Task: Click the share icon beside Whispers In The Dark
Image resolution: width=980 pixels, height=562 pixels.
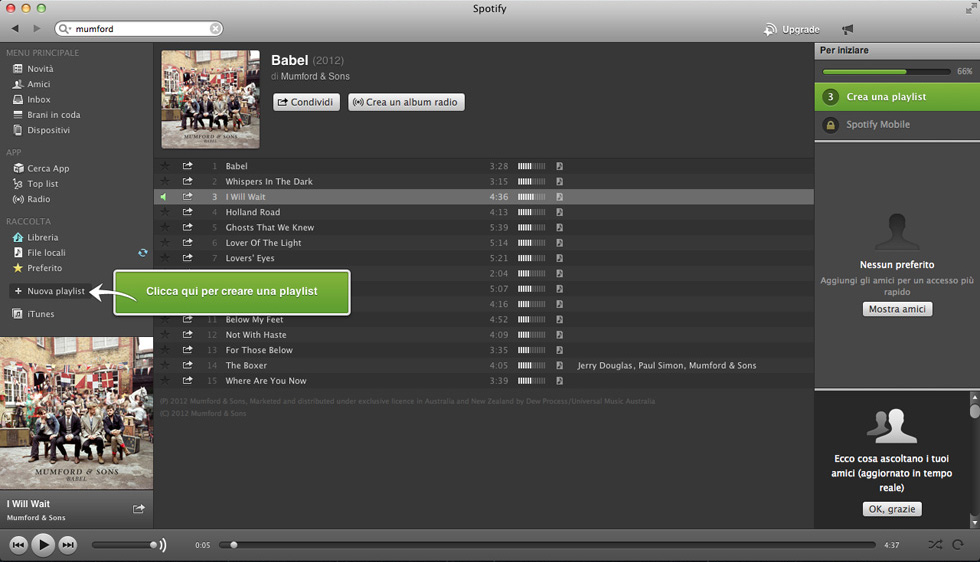Action: coord(187,182)
